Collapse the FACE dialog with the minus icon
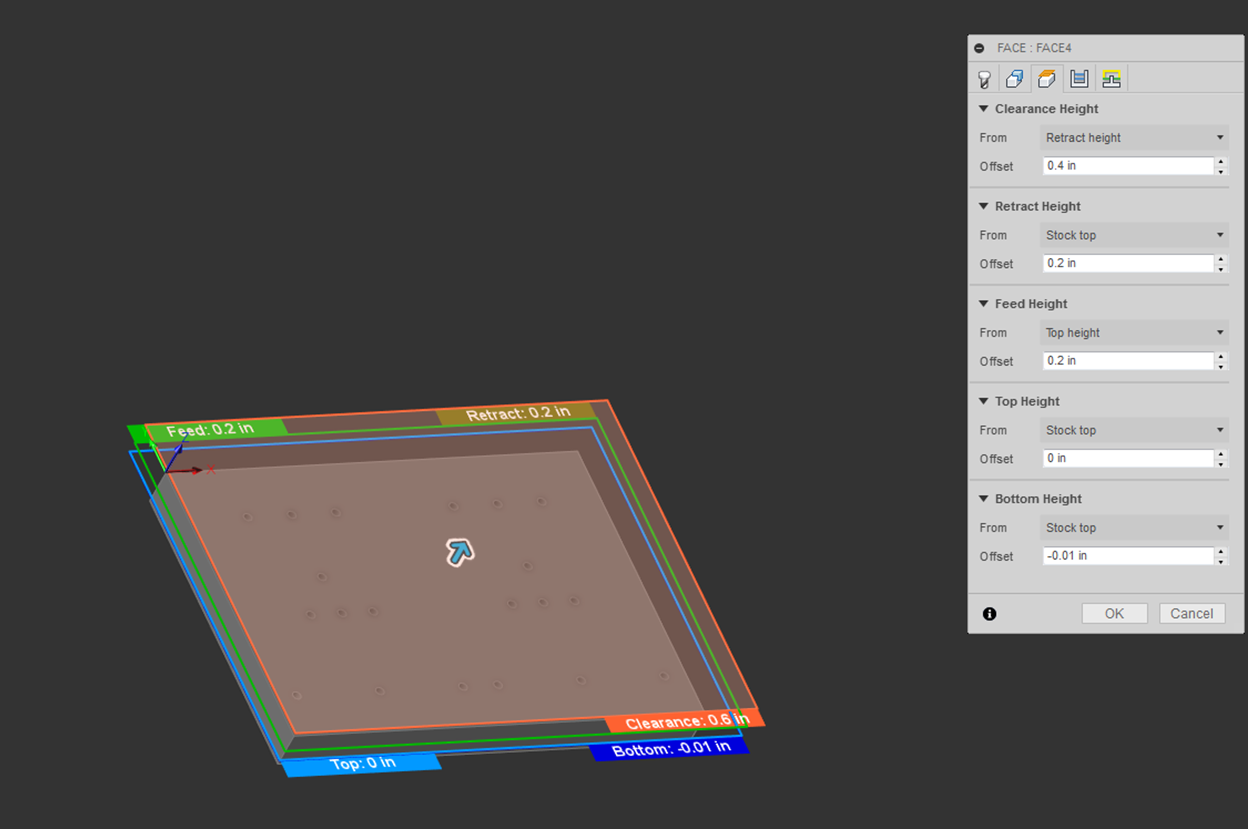 pyautogui.click(x=979, y=48)
